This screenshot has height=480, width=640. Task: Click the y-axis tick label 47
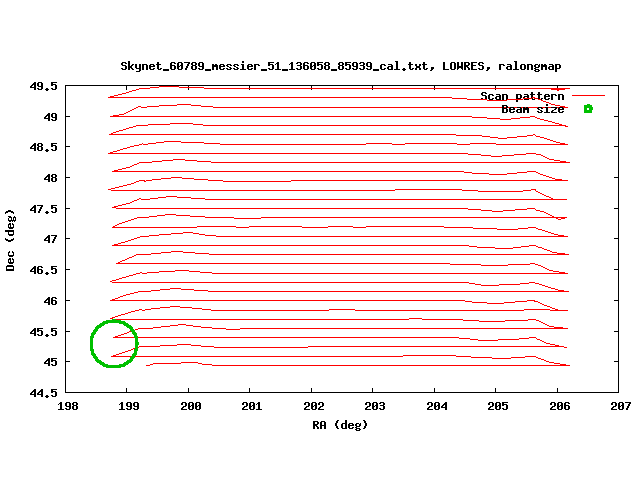coord(51,239)
